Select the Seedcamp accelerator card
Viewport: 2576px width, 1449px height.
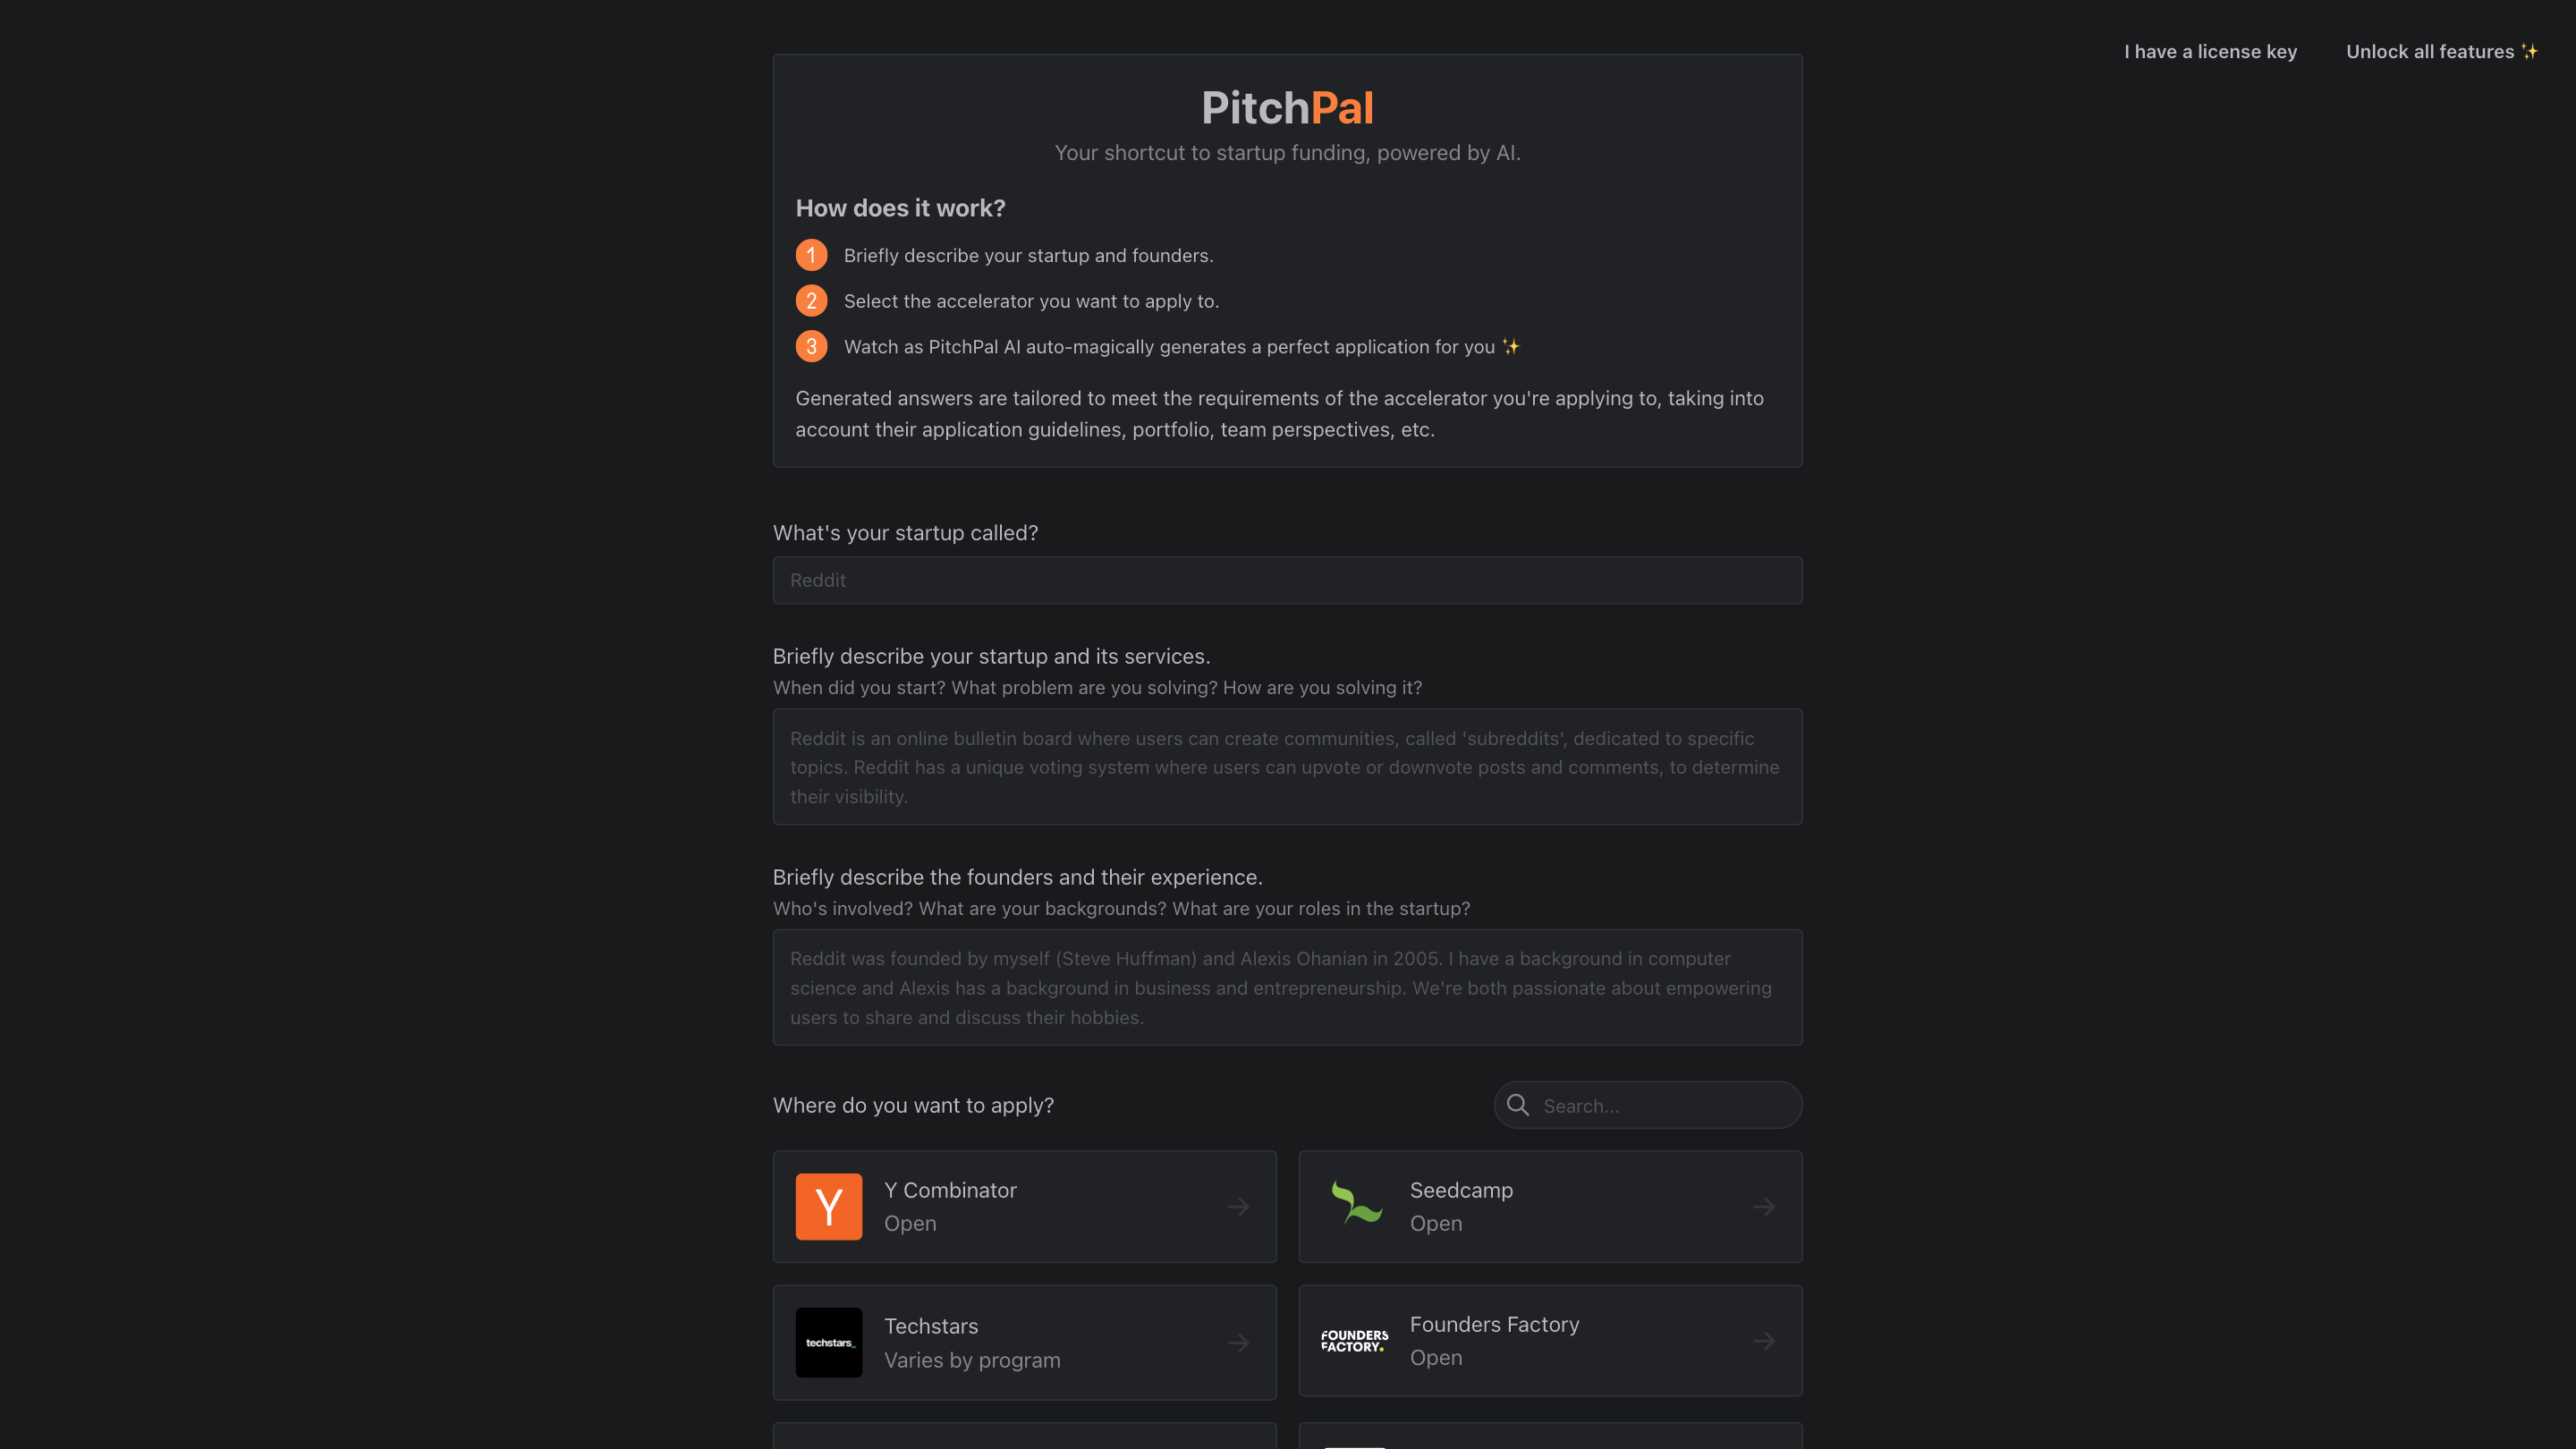tap(1550, 1206)
